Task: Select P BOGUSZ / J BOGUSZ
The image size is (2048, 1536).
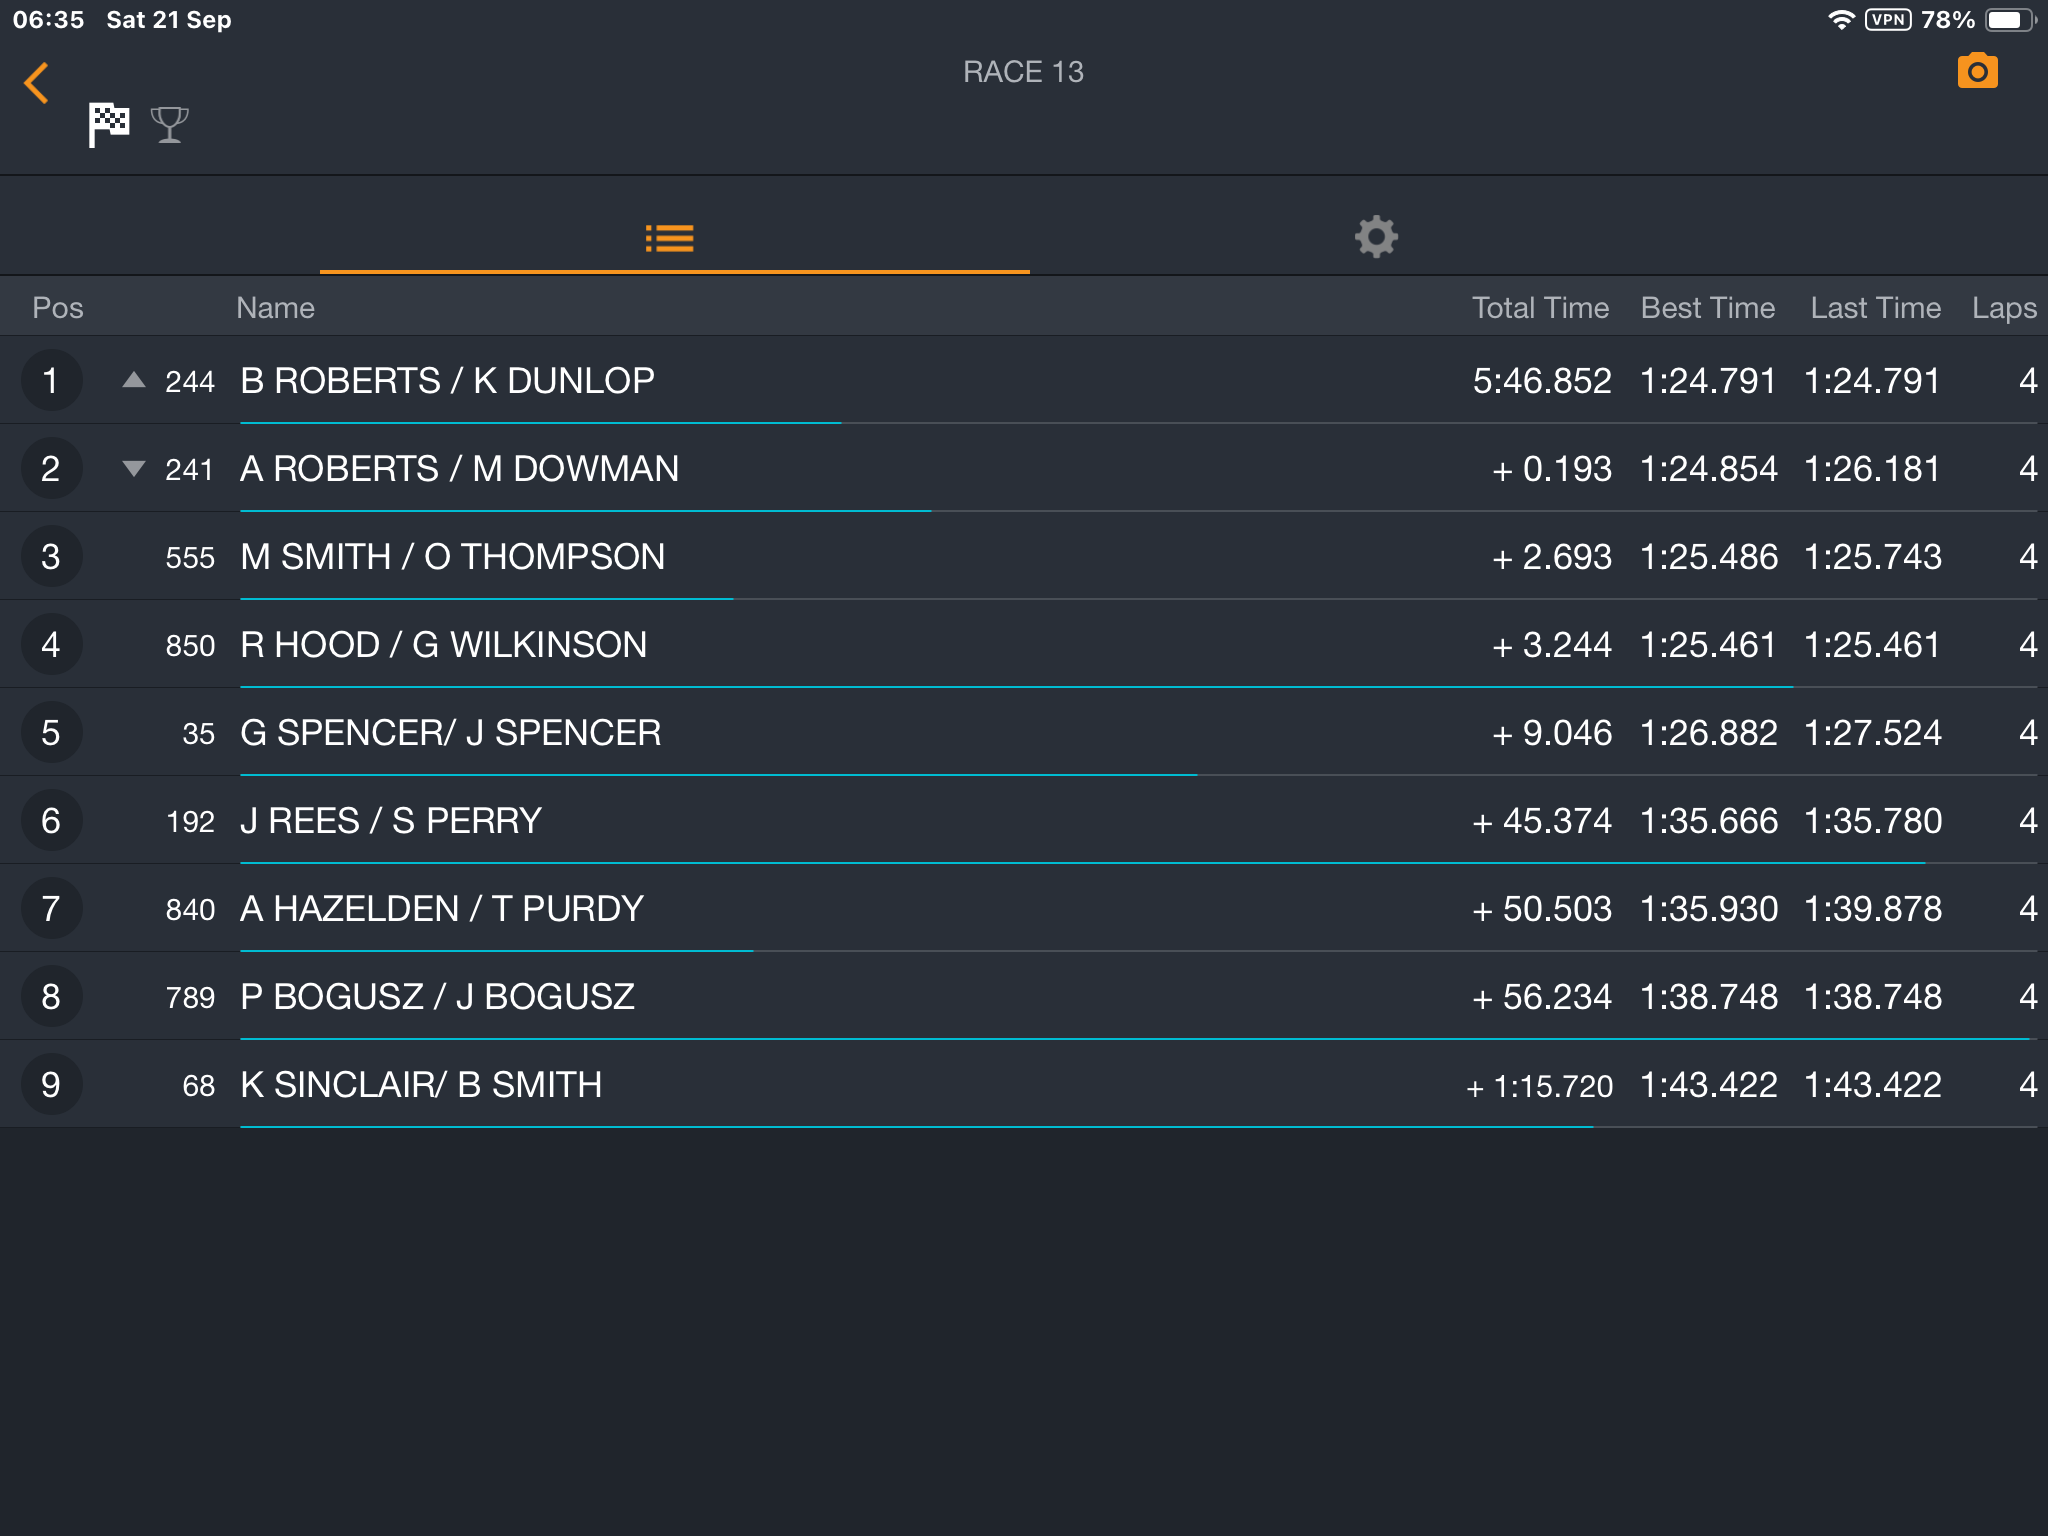Action: pos(438,997)
